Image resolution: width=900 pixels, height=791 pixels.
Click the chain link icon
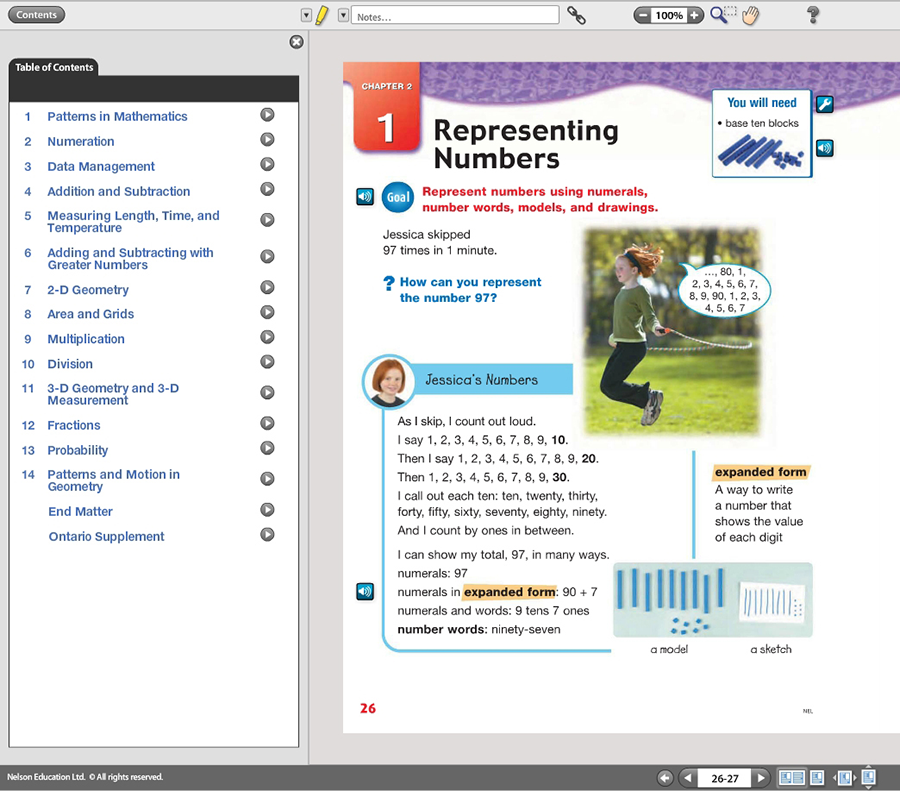576,15
